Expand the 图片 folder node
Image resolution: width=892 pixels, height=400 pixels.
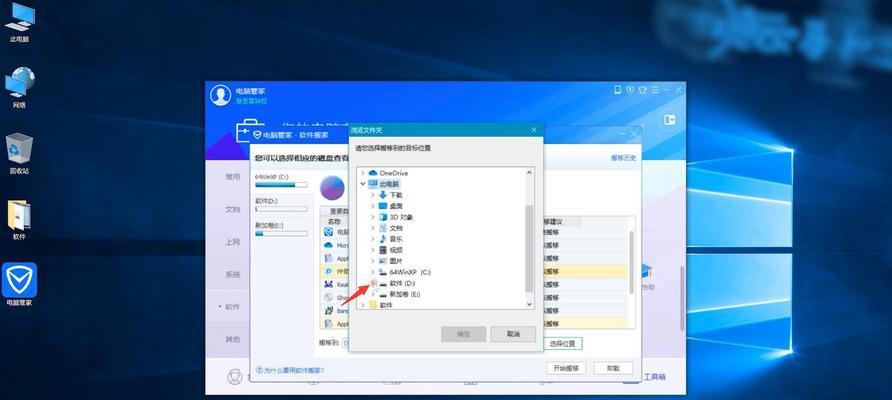point(373,261)
